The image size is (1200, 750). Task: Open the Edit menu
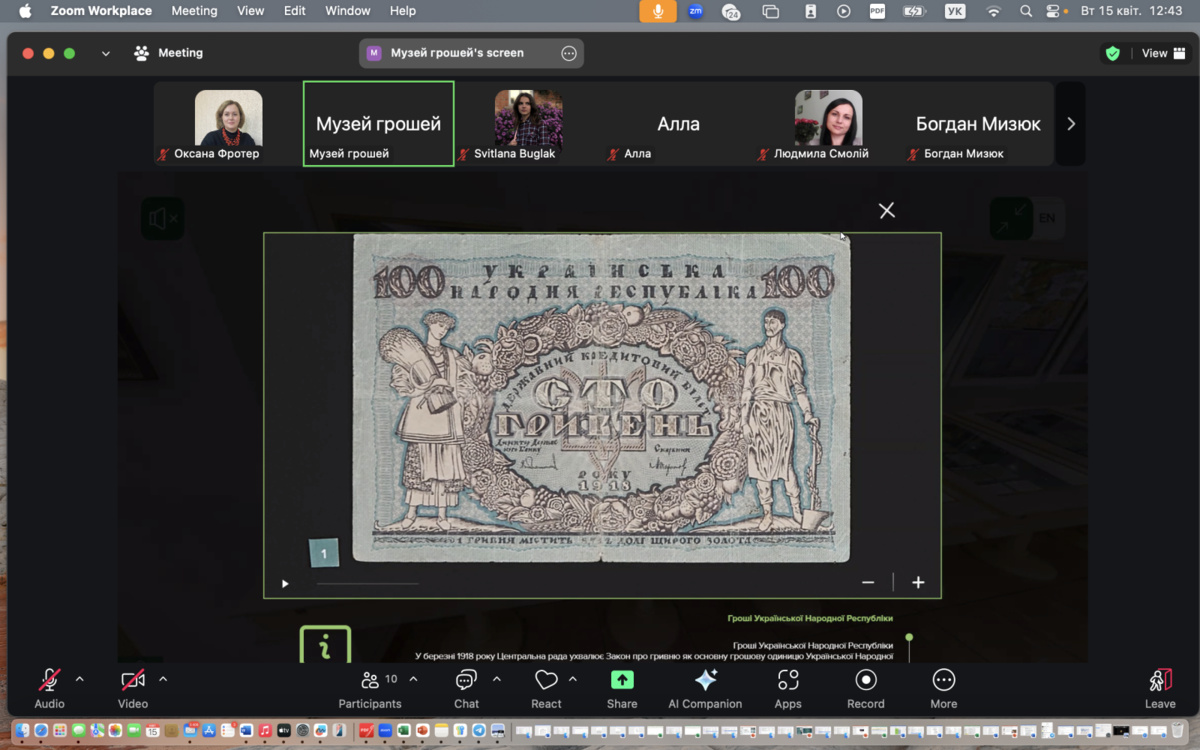coord(295,11)
